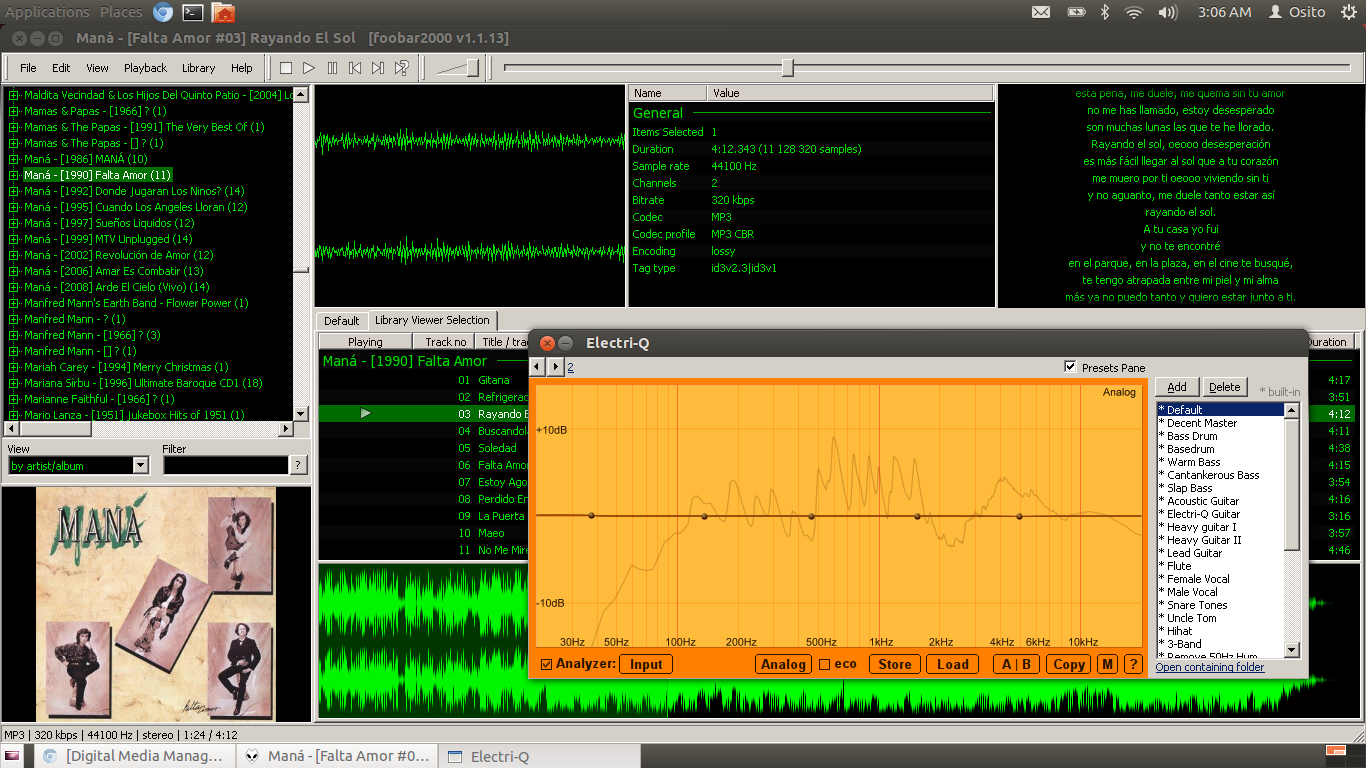The width and height of the screenshot is (1366, 768).
Task: Open the Playback menu
Action: click(x=145, y=68)
